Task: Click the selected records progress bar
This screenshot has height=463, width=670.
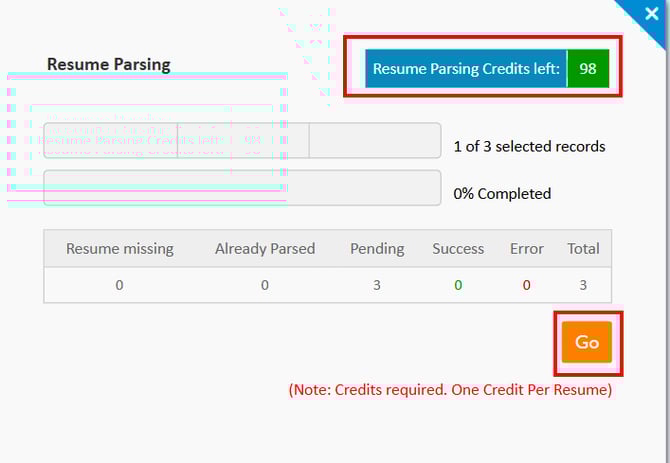Action: [x=242, y=141]
